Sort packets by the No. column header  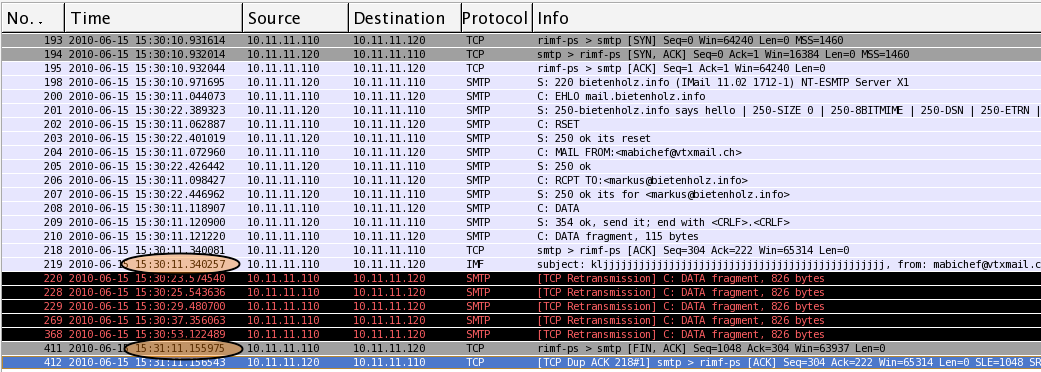coord(33,18)
